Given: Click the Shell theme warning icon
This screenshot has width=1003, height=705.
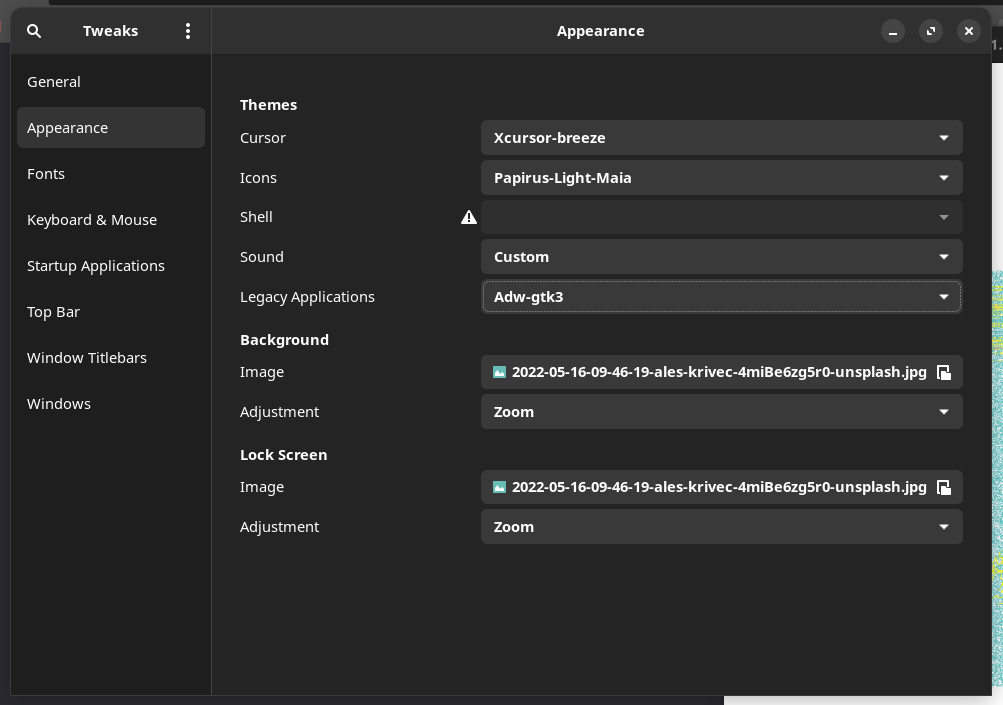Looking at the screenshot, I should (468, 217).
